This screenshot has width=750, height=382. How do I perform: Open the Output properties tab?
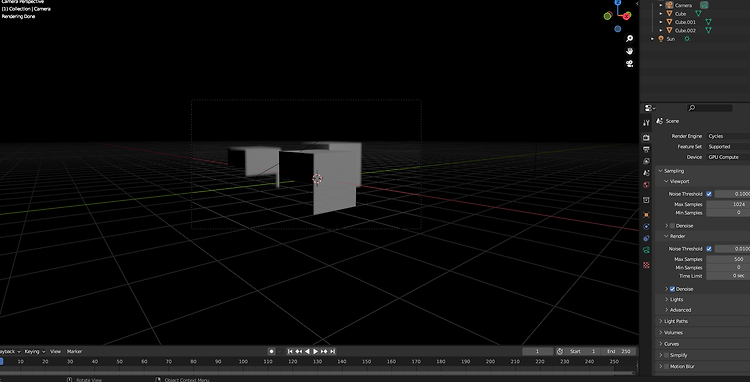(x=646, y=150)
